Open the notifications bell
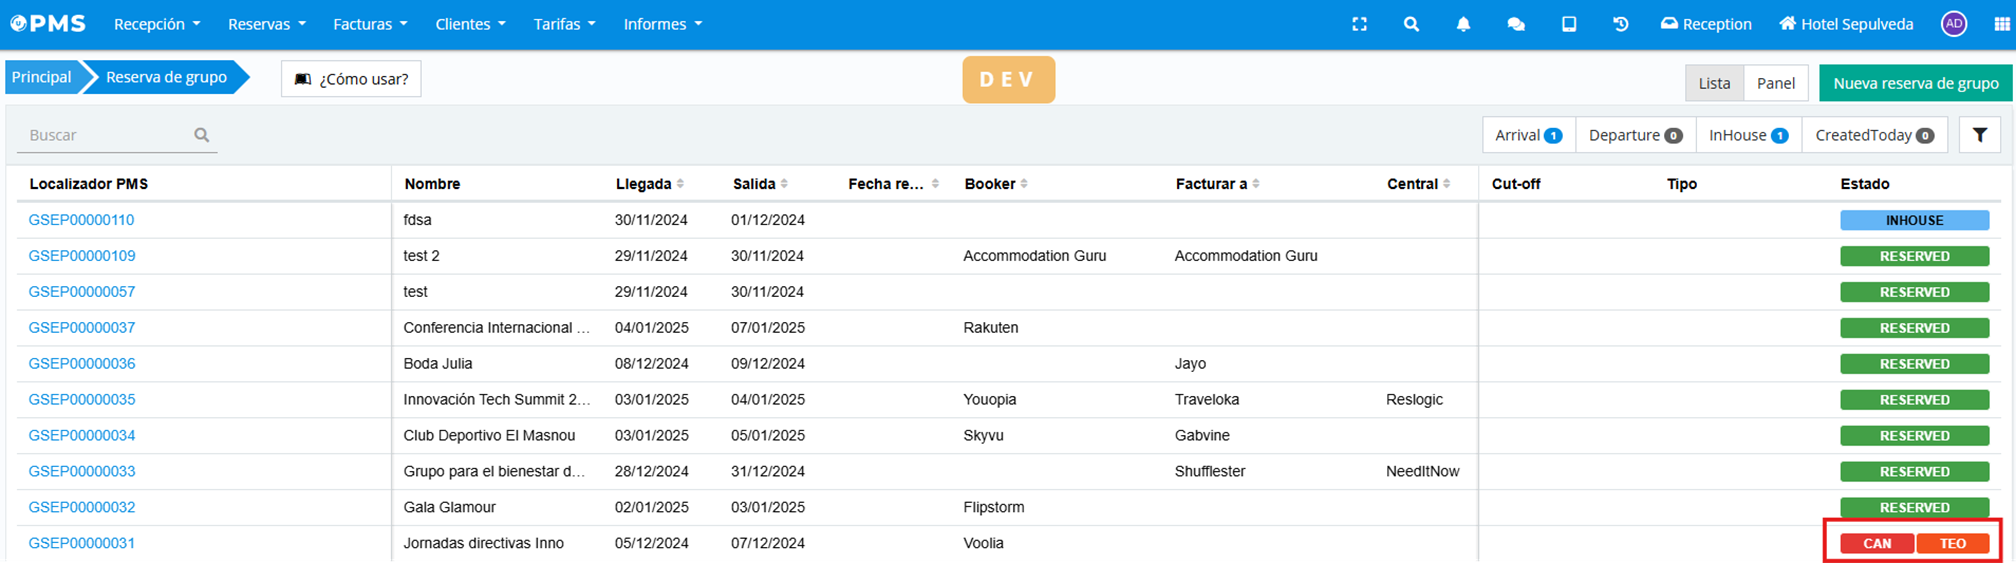 pos(1463,24)
